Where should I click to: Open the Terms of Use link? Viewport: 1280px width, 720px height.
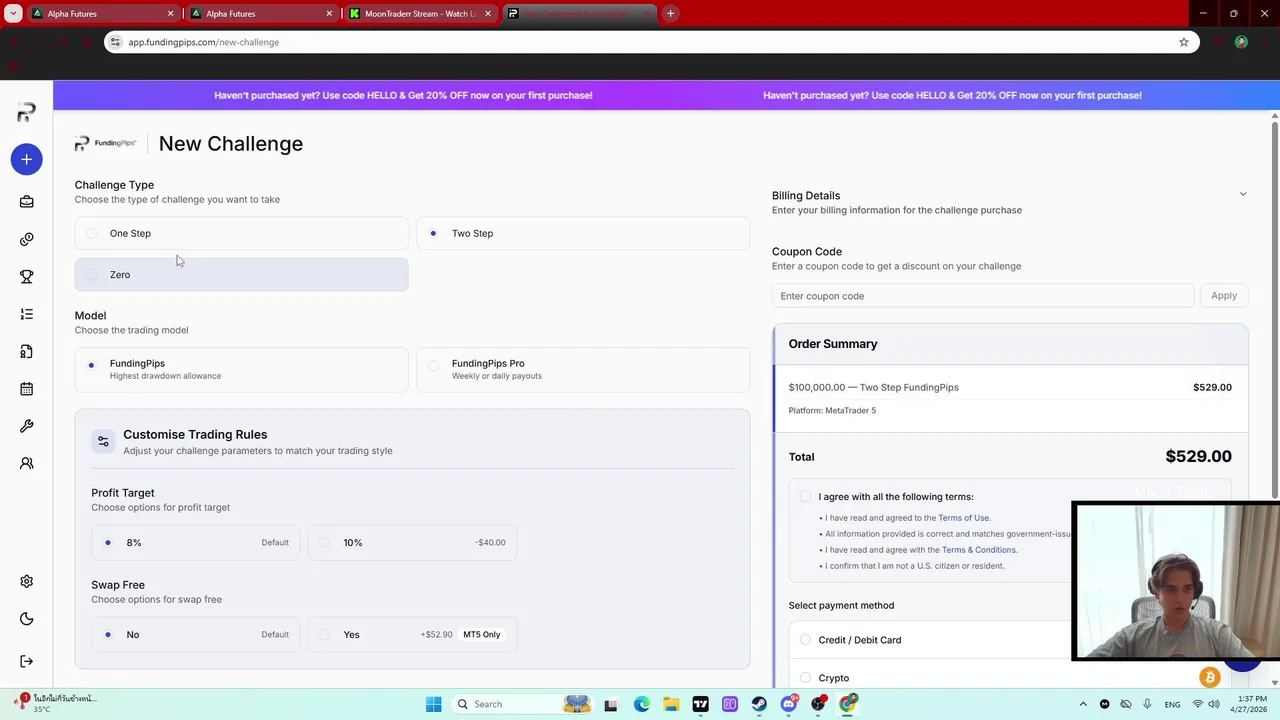[x=963, y=518]
